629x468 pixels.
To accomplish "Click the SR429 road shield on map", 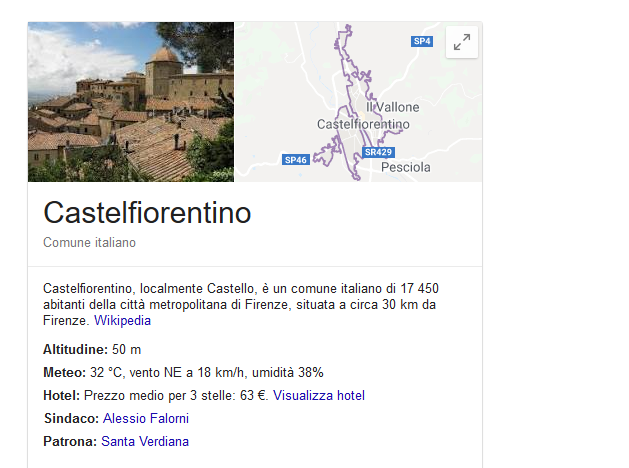I will (377, 152).
